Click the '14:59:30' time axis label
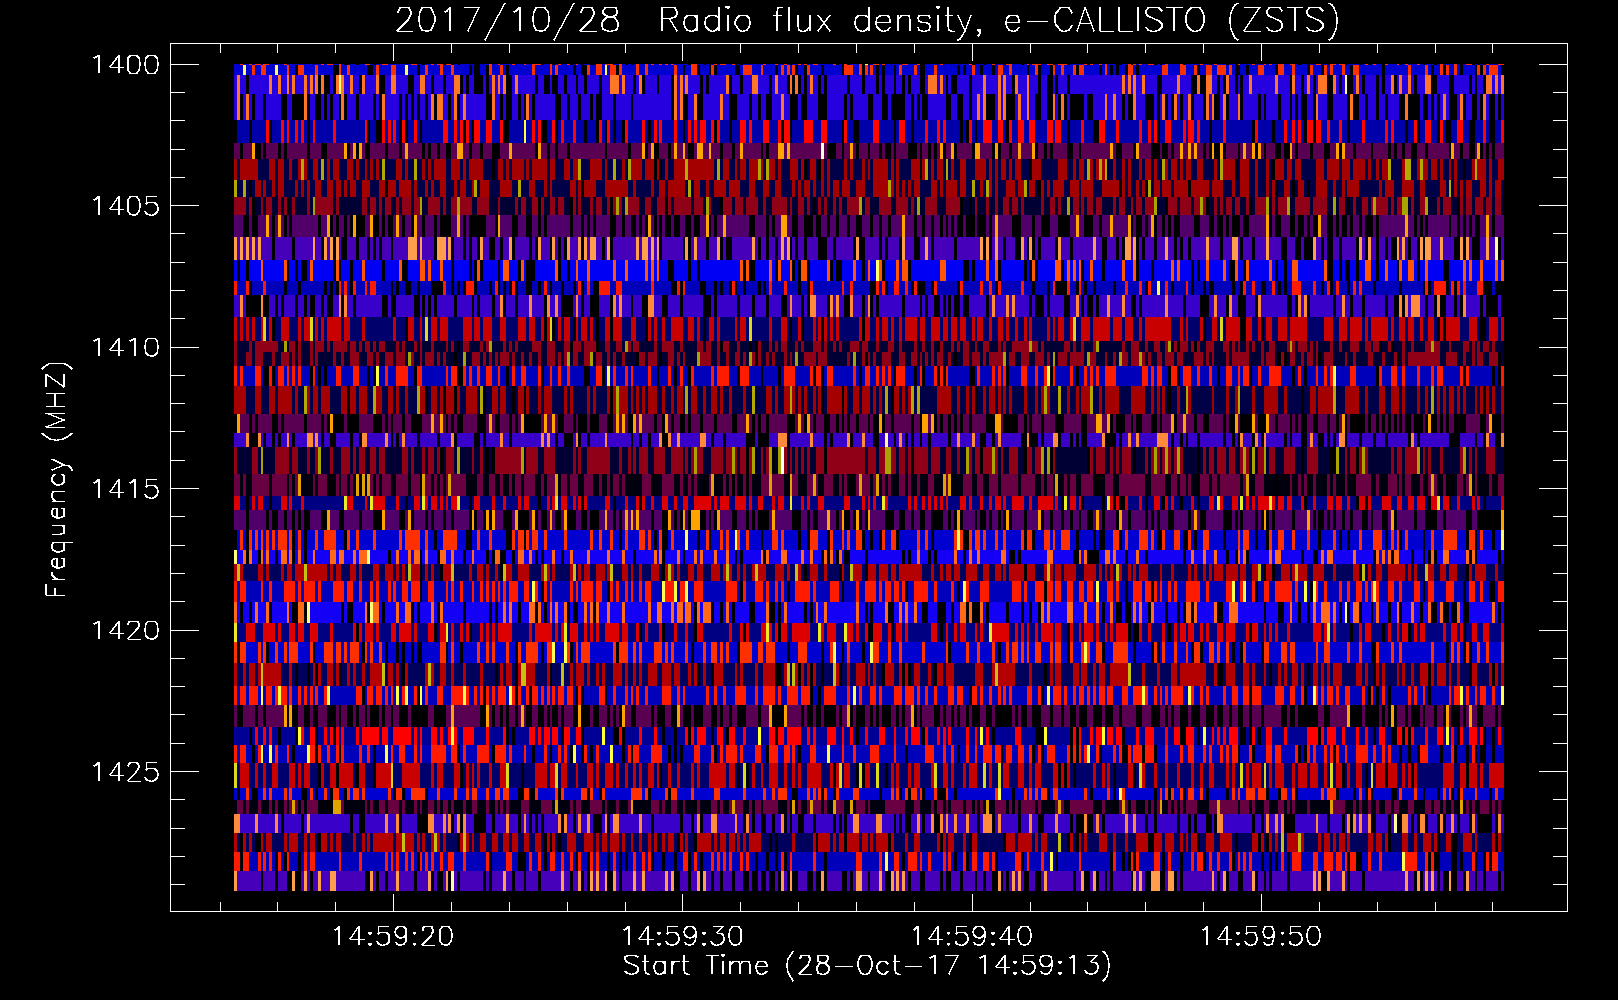1618x1000 pixels. click(682, 937)
